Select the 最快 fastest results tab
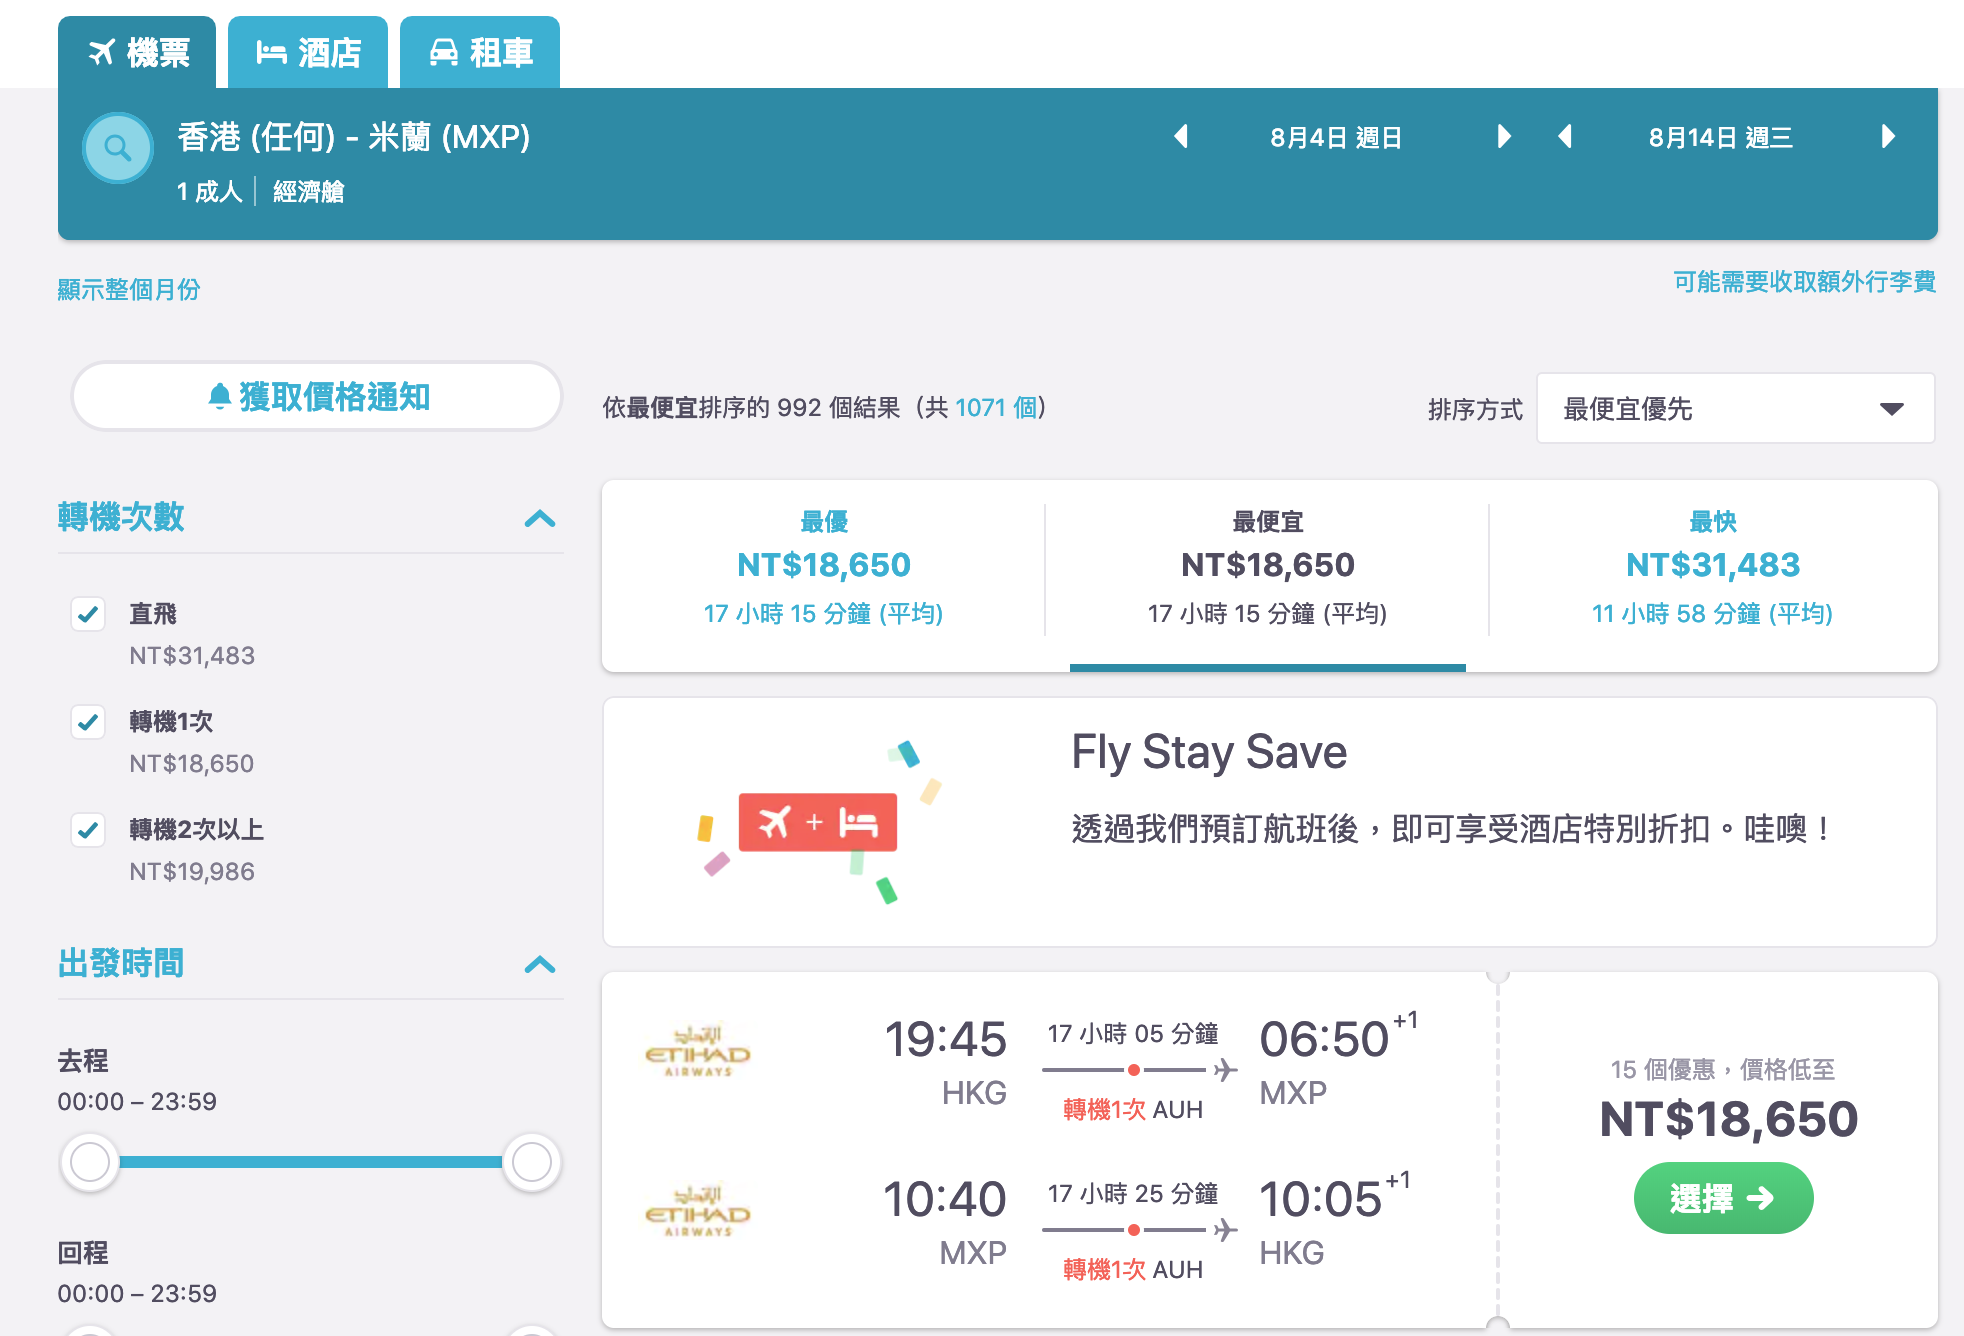Image resolution: width=1964 pixels, height=1336 pixels. [x=1713, y=569]
